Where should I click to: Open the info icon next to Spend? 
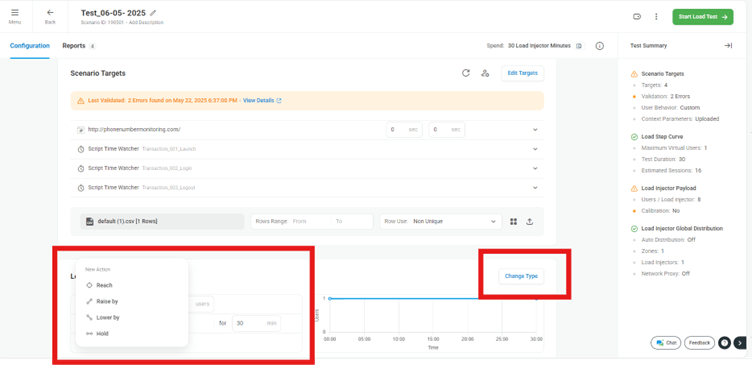coord(599,46)
